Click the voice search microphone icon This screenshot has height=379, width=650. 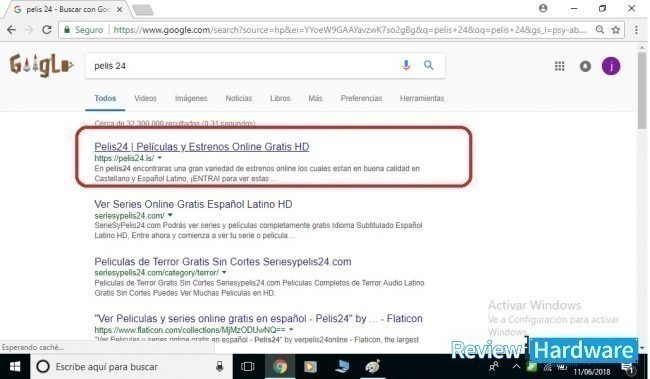[406, 65]
